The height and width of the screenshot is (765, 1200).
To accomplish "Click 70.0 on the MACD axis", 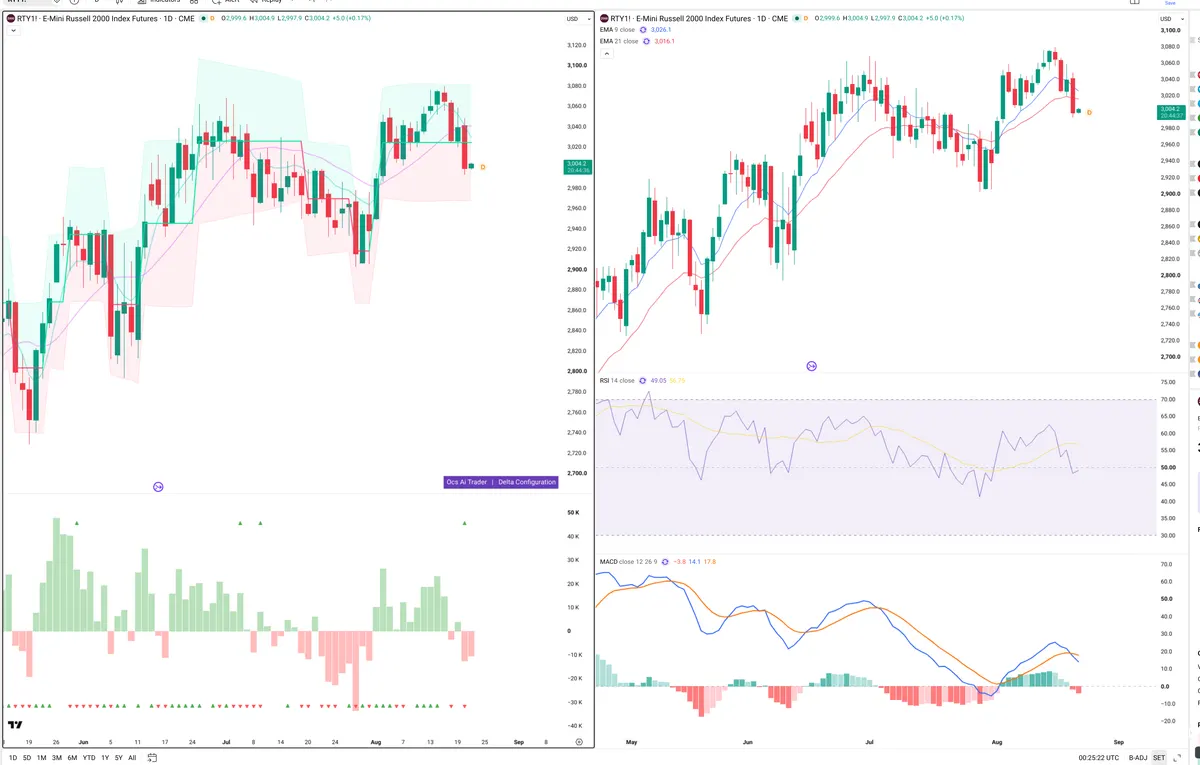I will point(1166,565).
